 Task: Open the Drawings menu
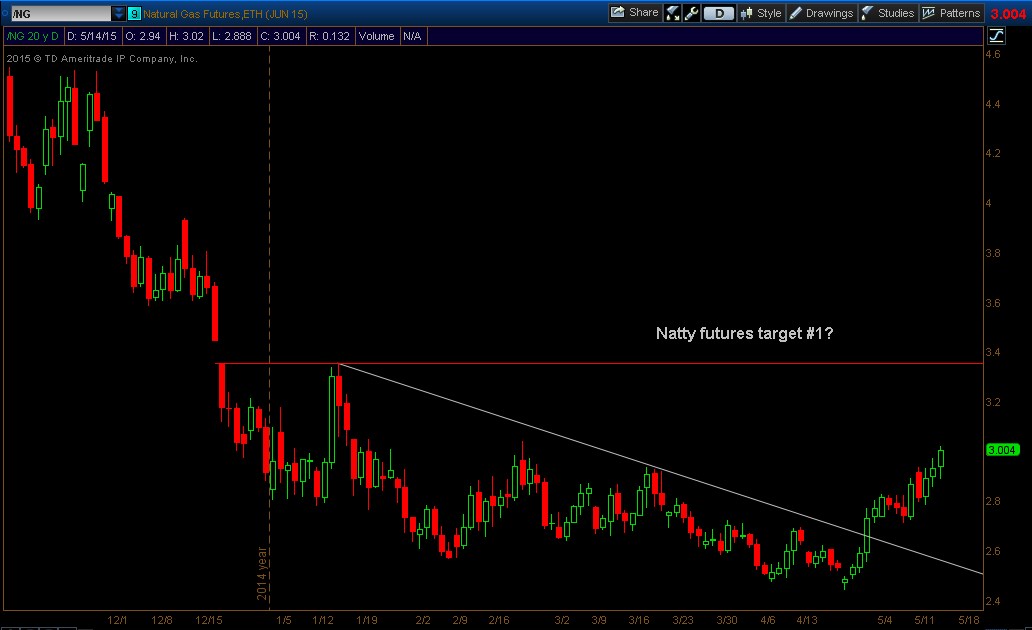point(821,13)
